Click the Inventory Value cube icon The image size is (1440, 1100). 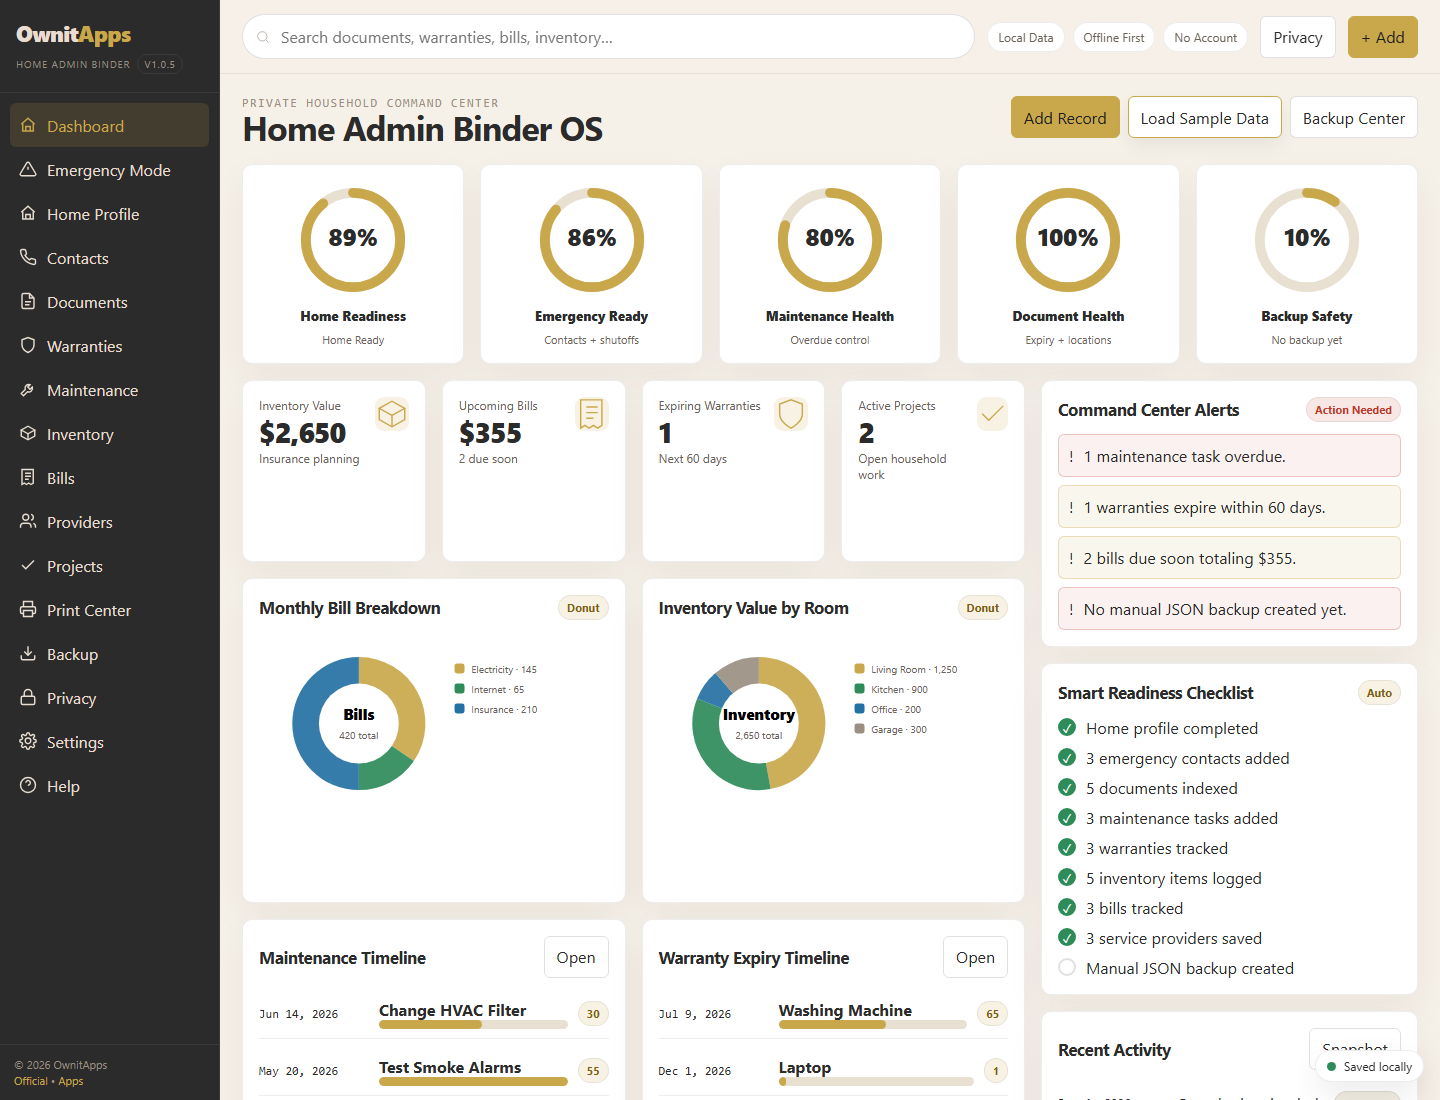(x=392, y=414)
